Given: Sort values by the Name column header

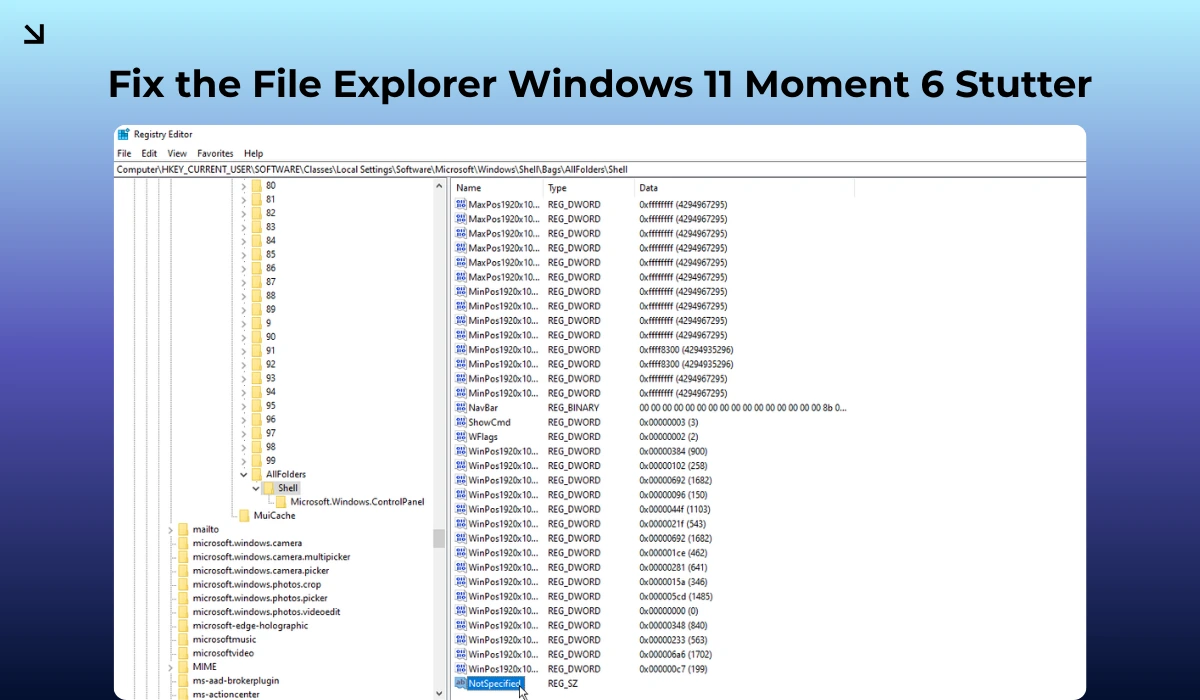Looking at the screenshot, I should click(x=497, y=188).
